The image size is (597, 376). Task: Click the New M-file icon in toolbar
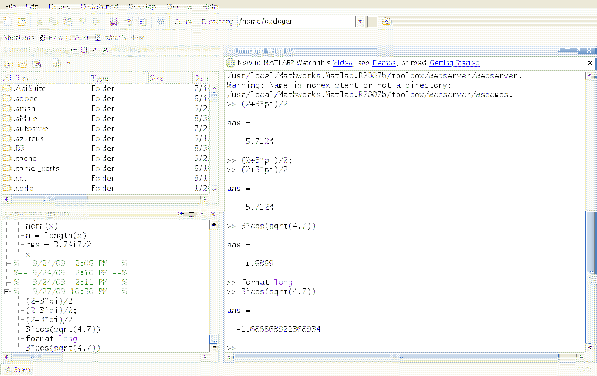pyautogui.click(x=8, y=22)
